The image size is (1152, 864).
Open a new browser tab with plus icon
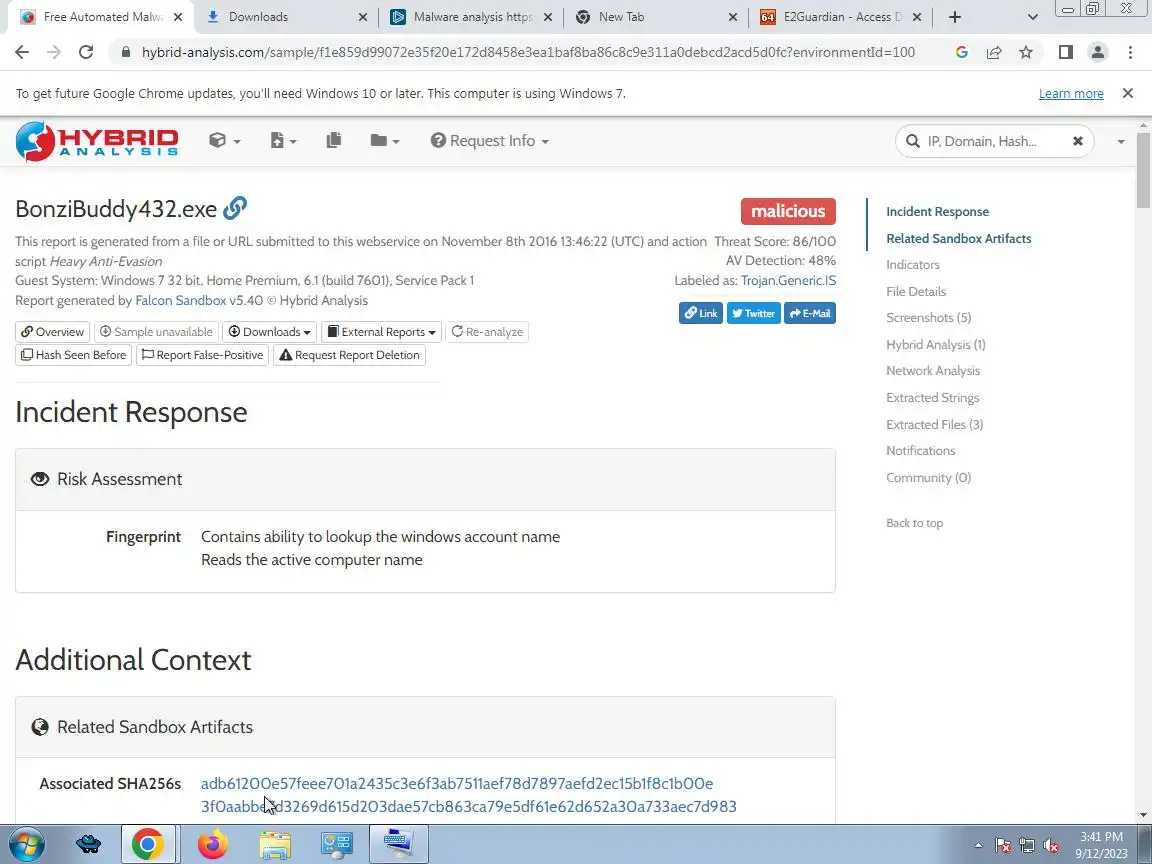coord(955,17)
